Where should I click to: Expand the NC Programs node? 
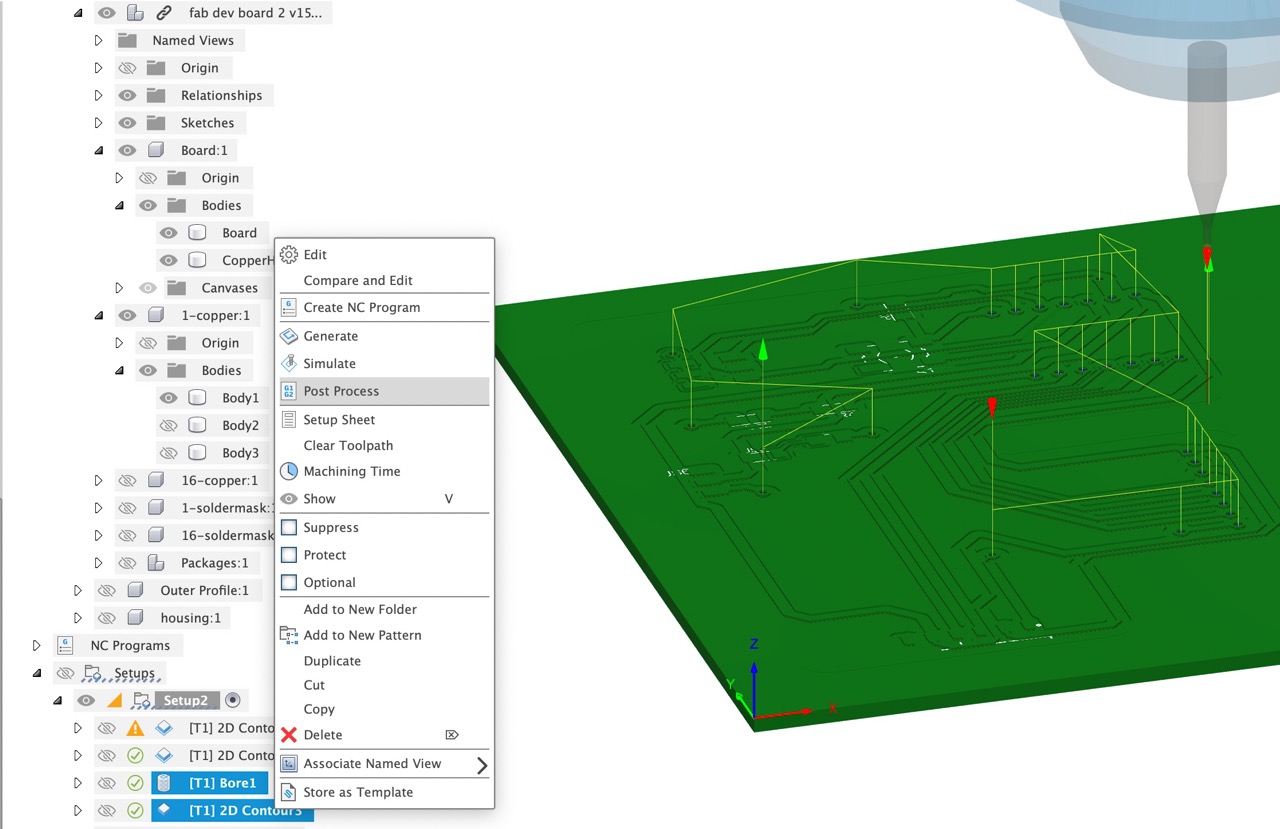coord(36,645)
